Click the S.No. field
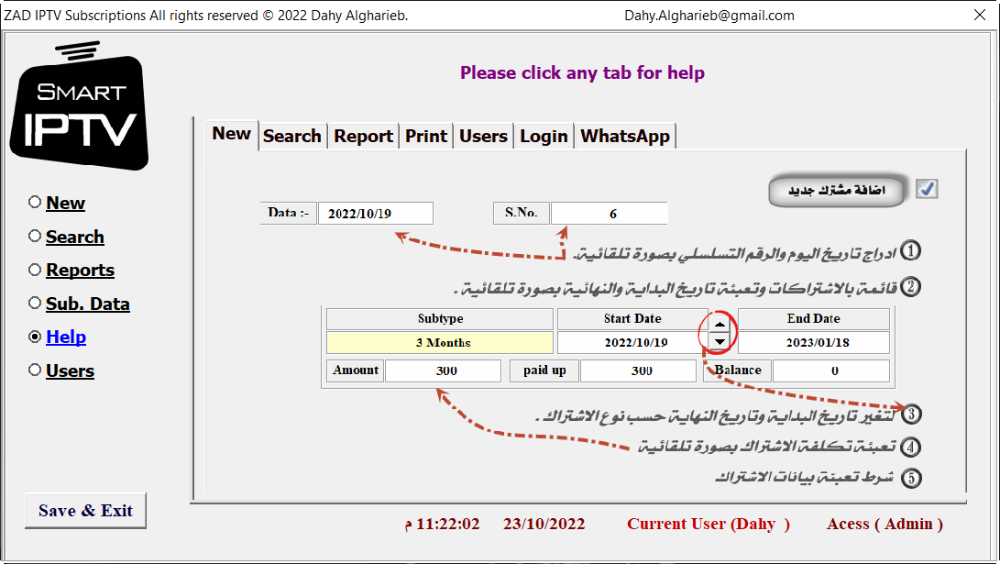 tap(609, 214)
